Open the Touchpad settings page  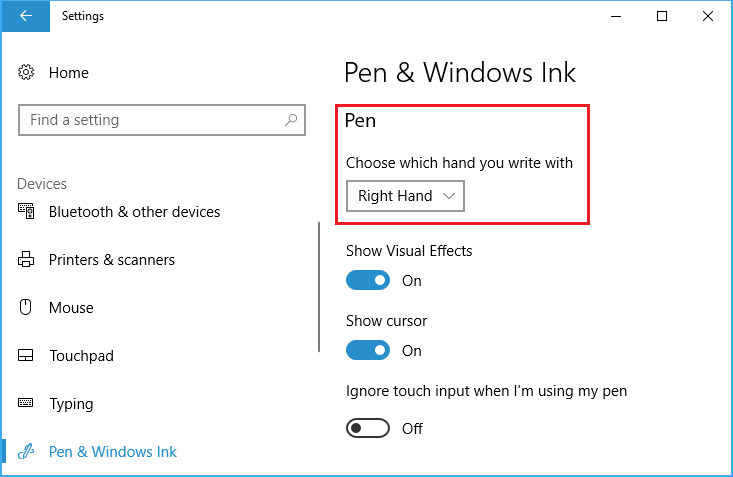[x=82, y=356]
